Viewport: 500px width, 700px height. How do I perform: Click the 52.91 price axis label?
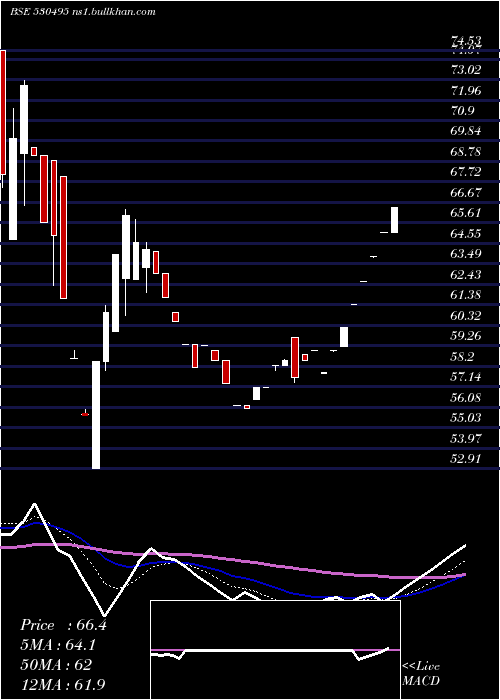point(466,458)
